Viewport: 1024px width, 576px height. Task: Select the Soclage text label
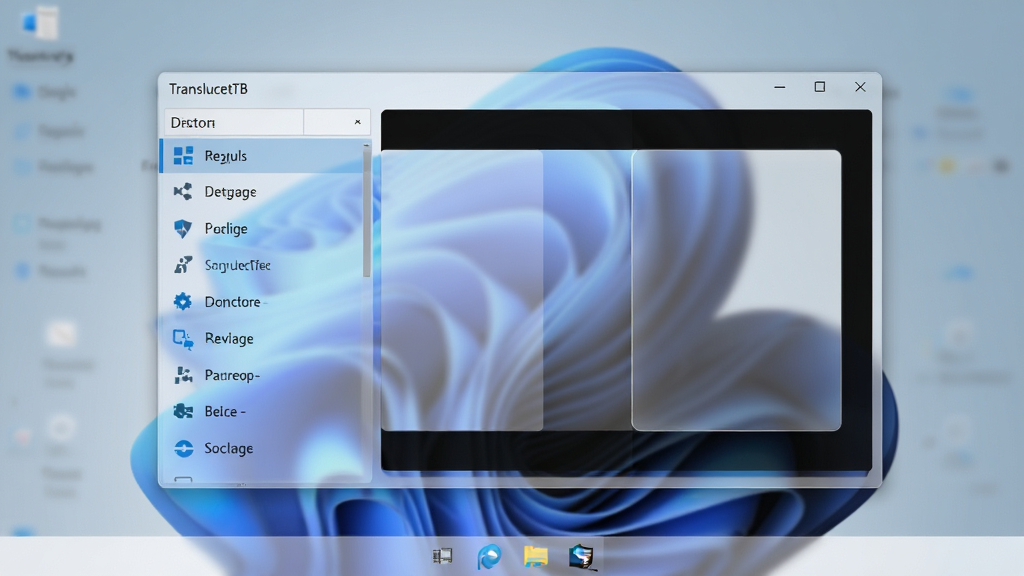click(x=229, y=448)
